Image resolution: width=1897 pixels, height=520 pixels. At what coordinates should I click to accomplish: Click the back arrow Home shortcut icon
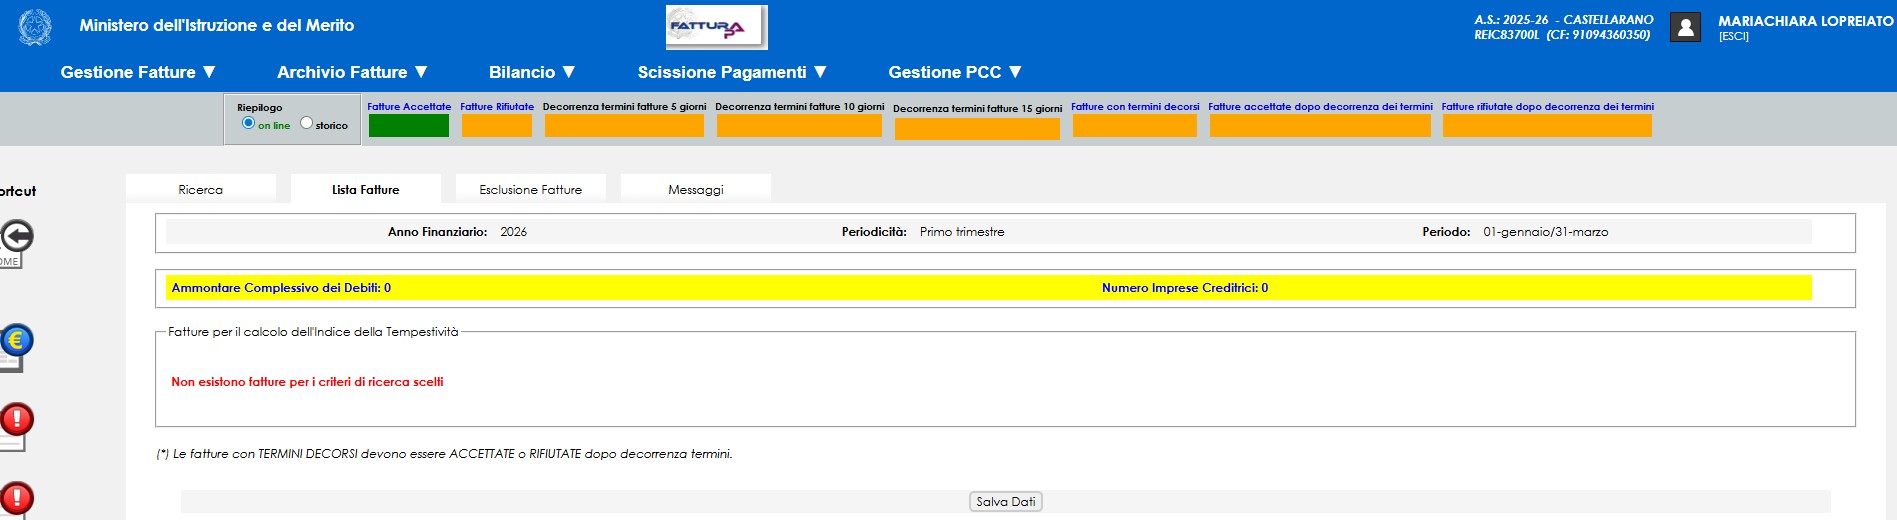click(x=16, y=238)
